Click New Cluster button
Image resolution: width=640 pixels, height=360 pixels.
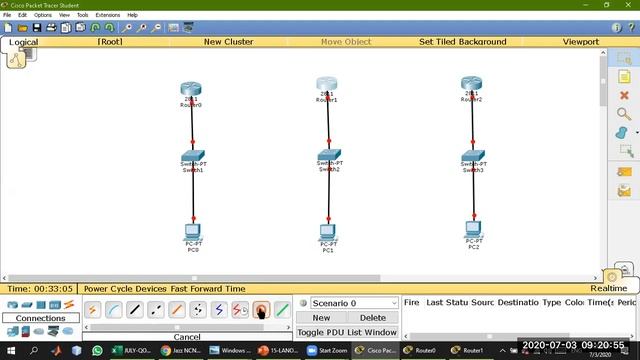tap(228, 42)
